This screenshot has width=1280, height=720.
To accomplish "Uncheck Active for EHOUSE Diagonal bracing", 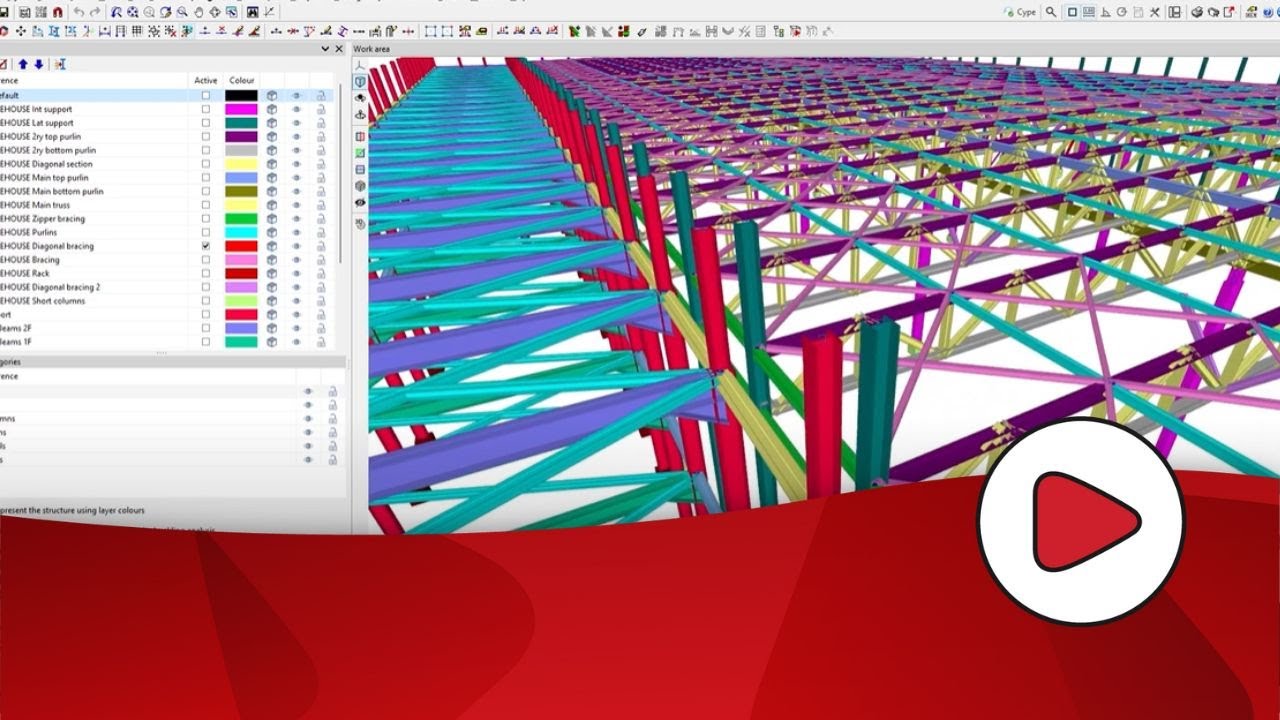I will click(x=205, y=245).
